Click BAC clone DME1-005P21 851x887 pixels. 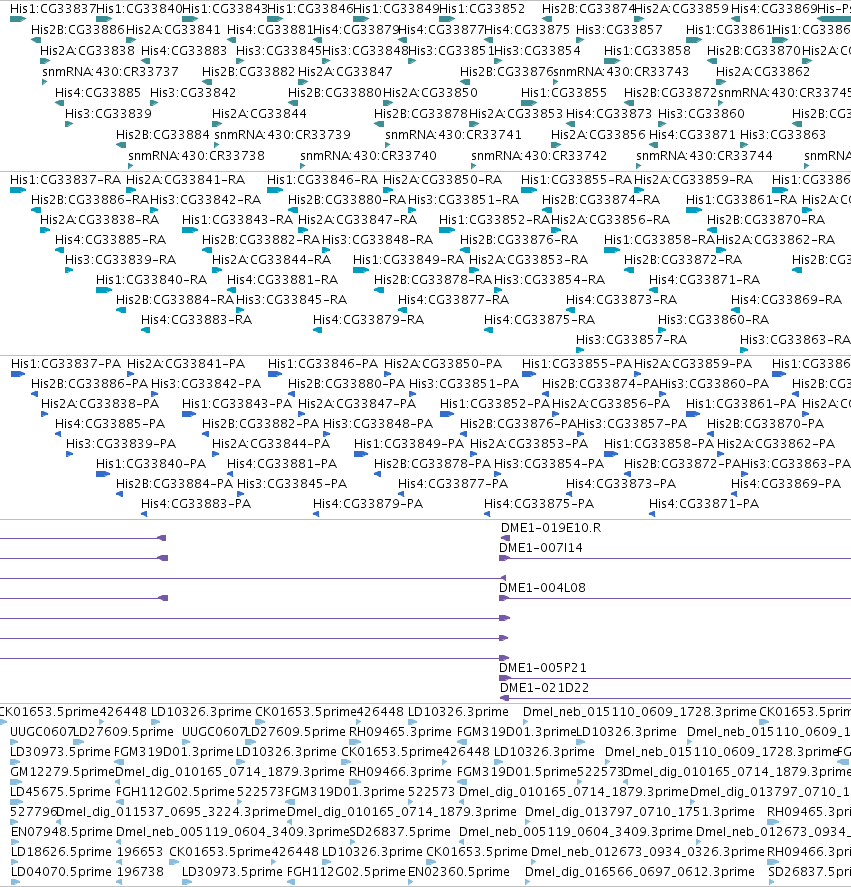coord(543,668)
